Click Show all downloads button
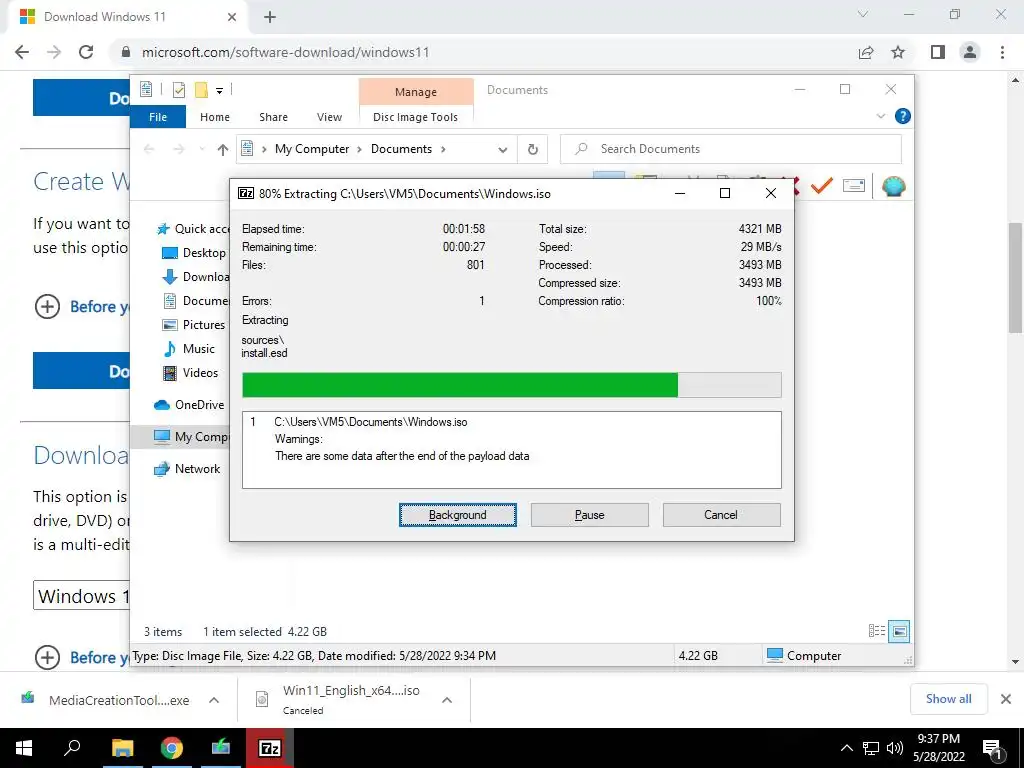 click(x=948, y=699)
